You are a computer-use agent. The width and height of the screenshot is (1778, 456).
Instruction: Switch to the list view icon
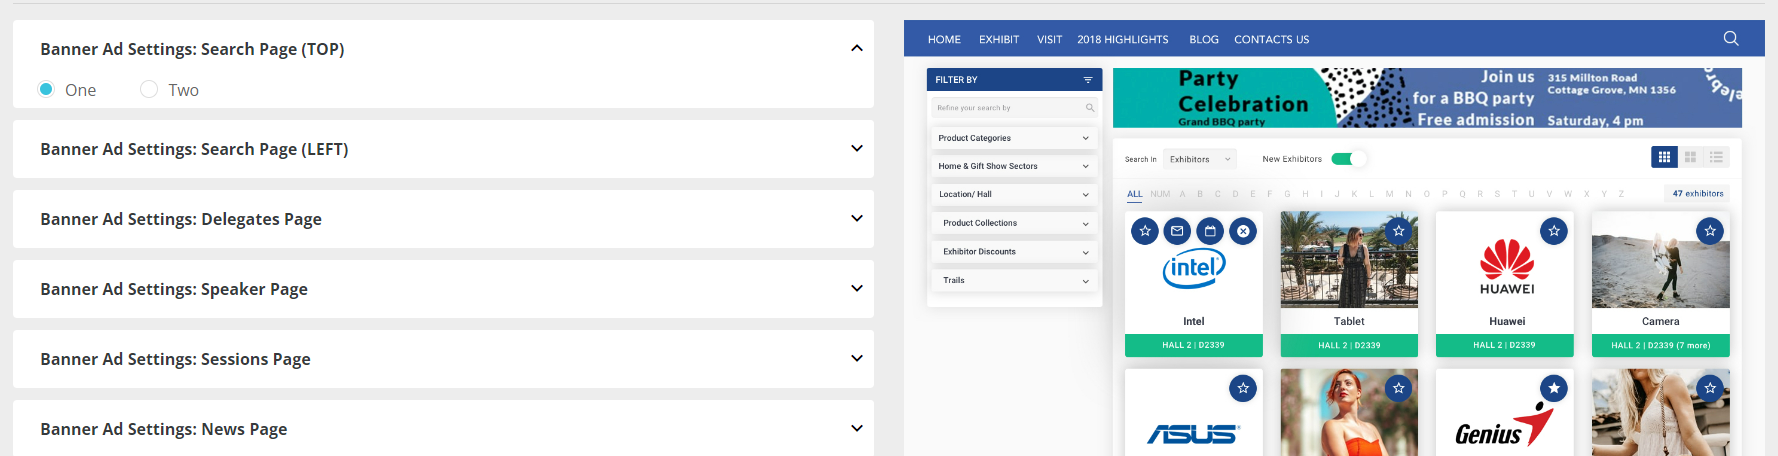pyautogui.click(x=1716, y=157)
